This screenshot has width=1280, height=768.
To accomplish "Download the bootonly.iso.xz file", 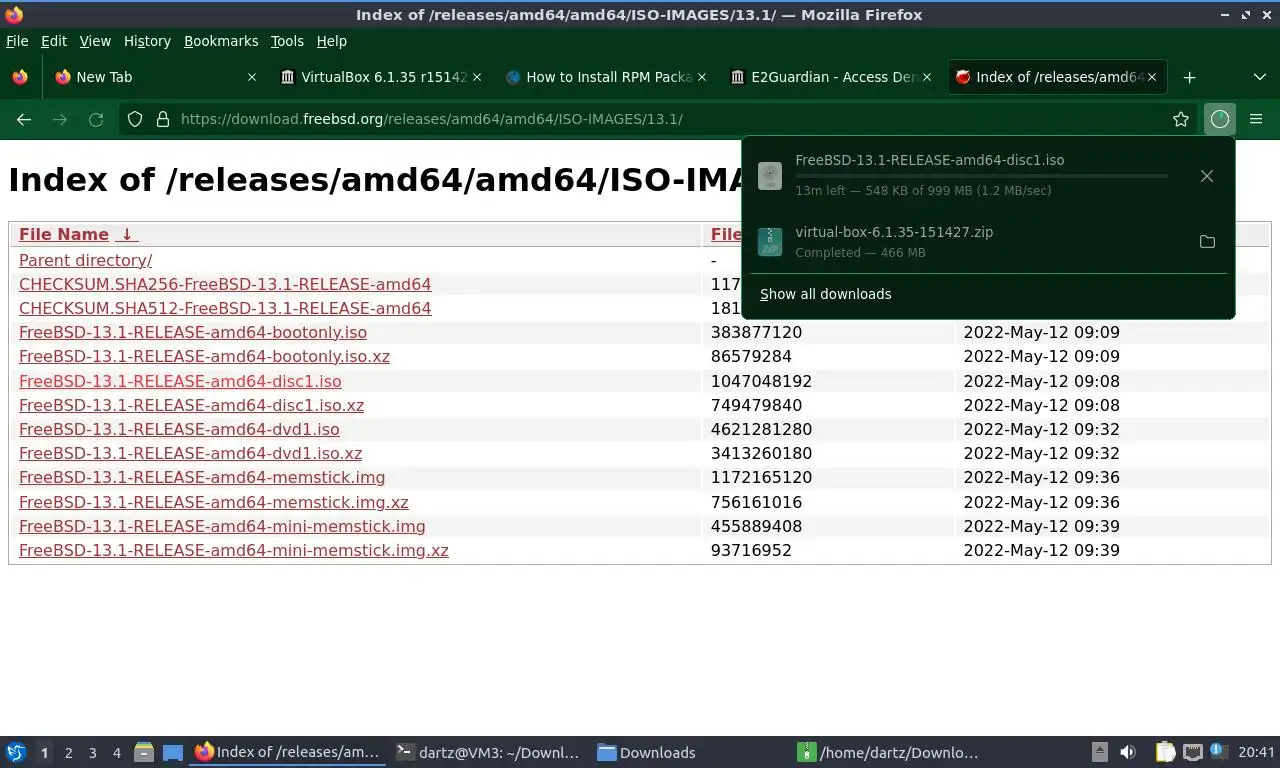I will (x=204, y=356).
